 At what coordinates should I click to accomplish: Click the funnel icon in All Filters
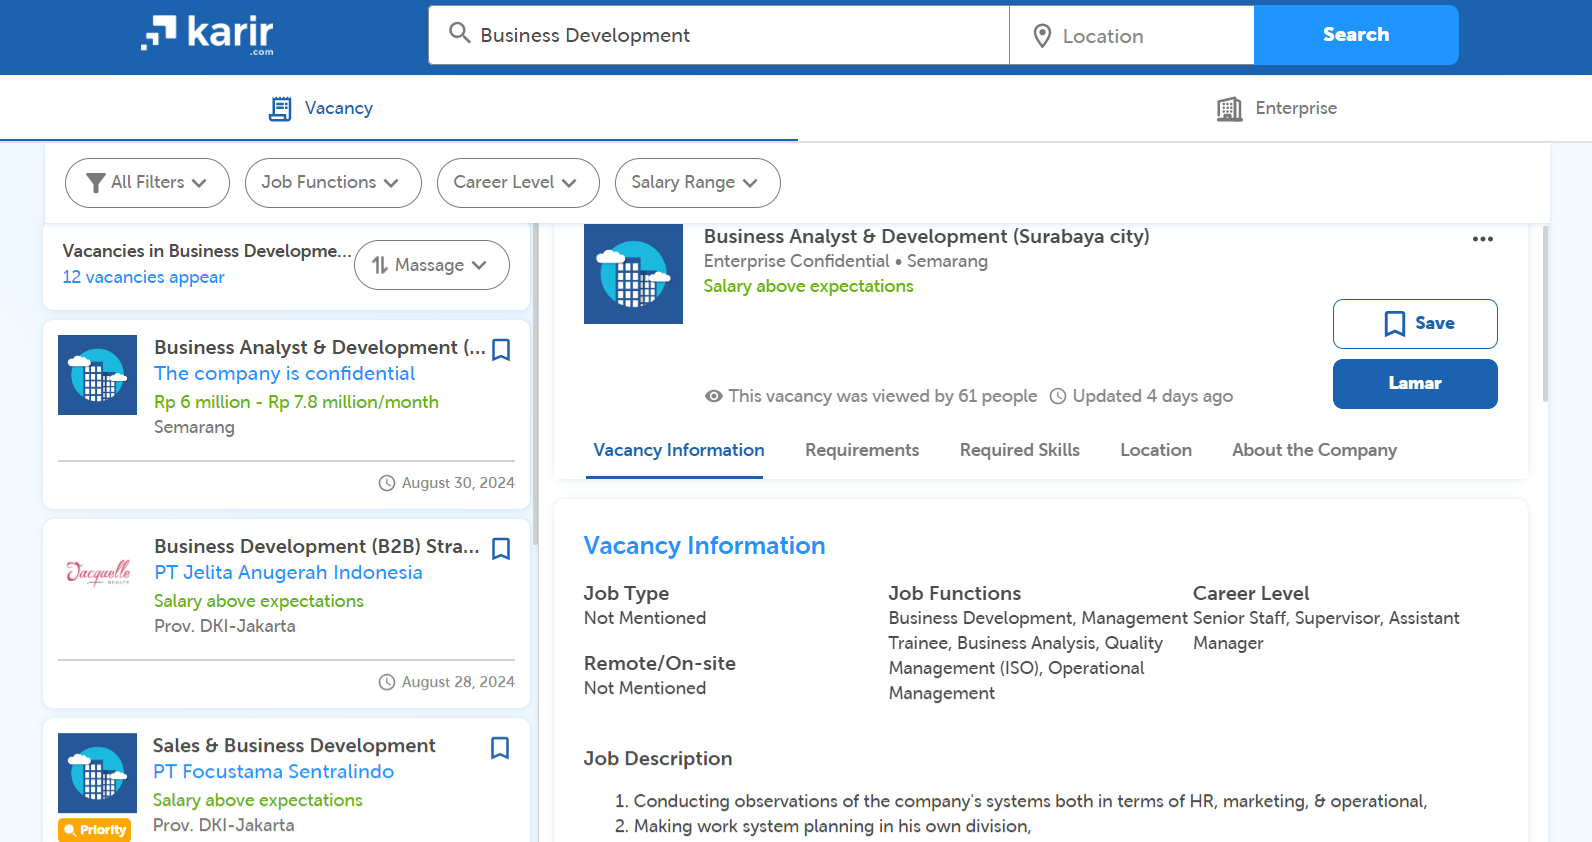point(96,183)
